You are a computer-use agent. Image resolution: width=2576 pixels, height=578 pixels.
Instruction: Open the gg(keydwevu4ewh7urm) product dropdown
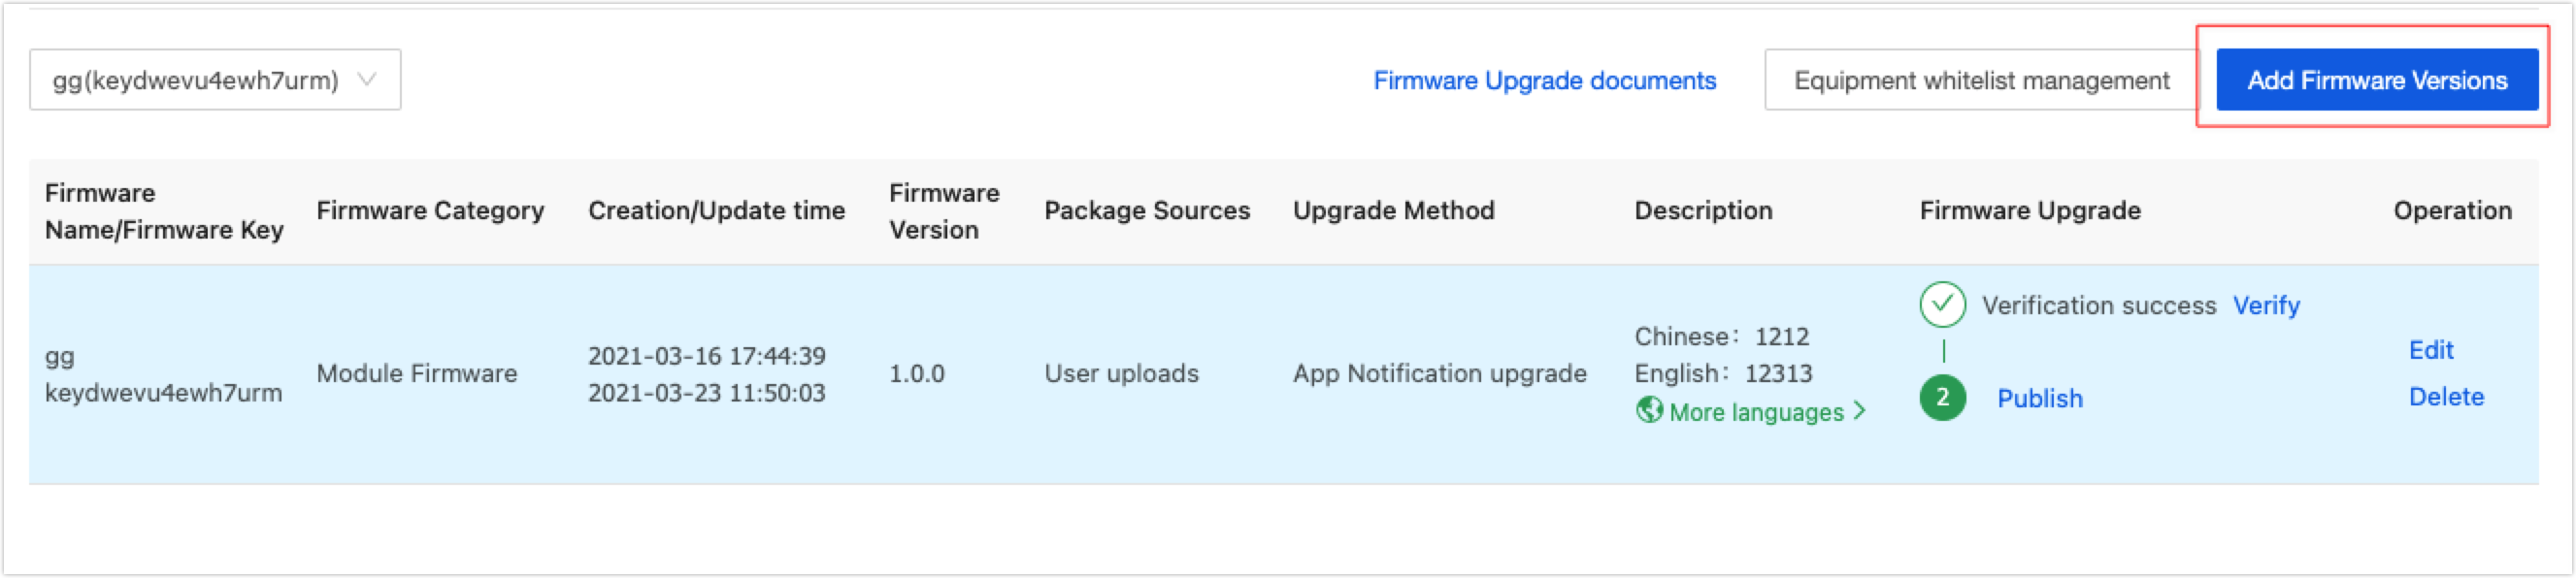pyautogui.click(x=215, y=80)
